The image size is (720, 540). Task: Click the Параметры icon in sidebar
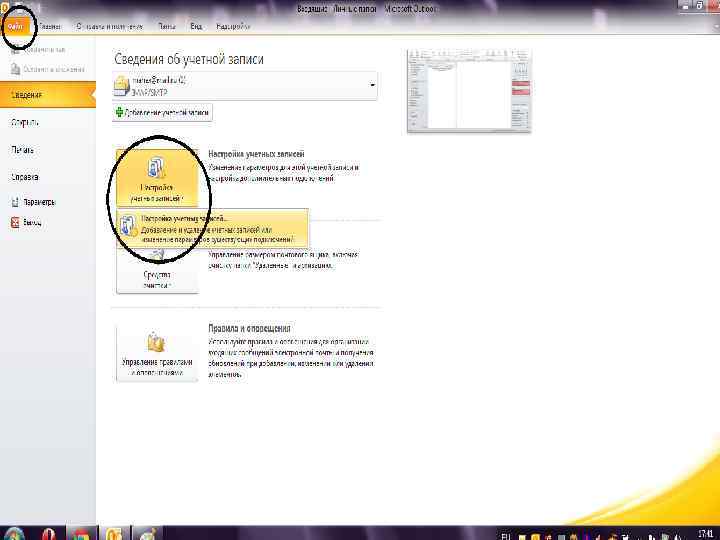coord(15,202)
